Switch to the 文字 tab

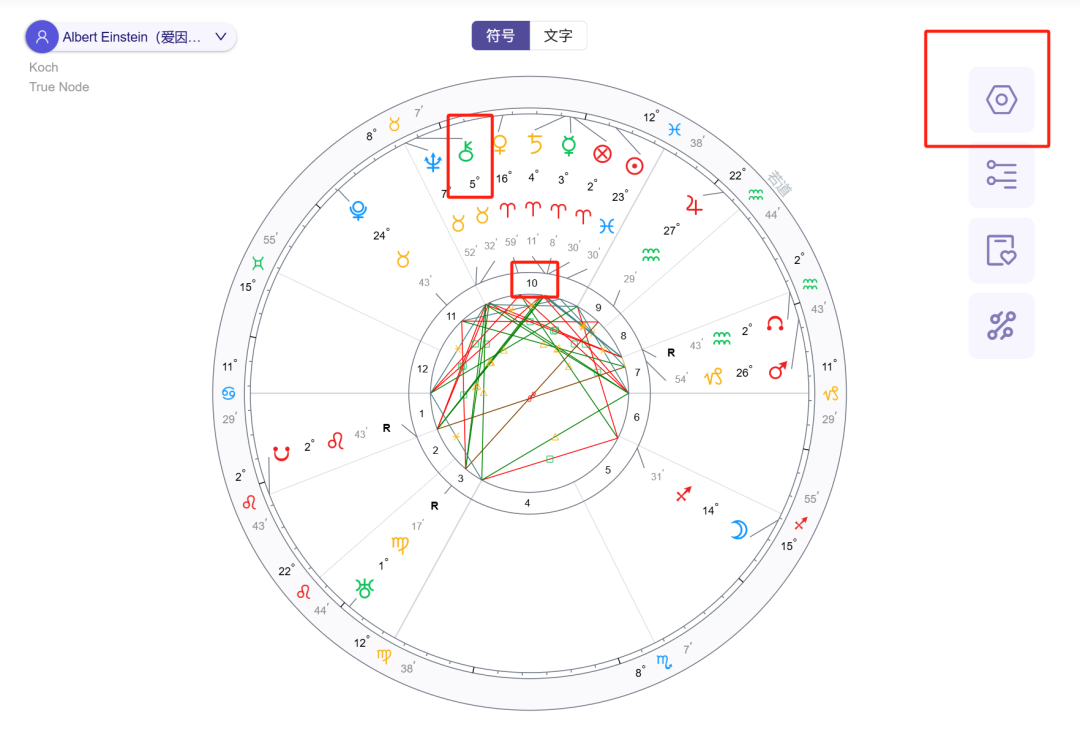(558, 36)
